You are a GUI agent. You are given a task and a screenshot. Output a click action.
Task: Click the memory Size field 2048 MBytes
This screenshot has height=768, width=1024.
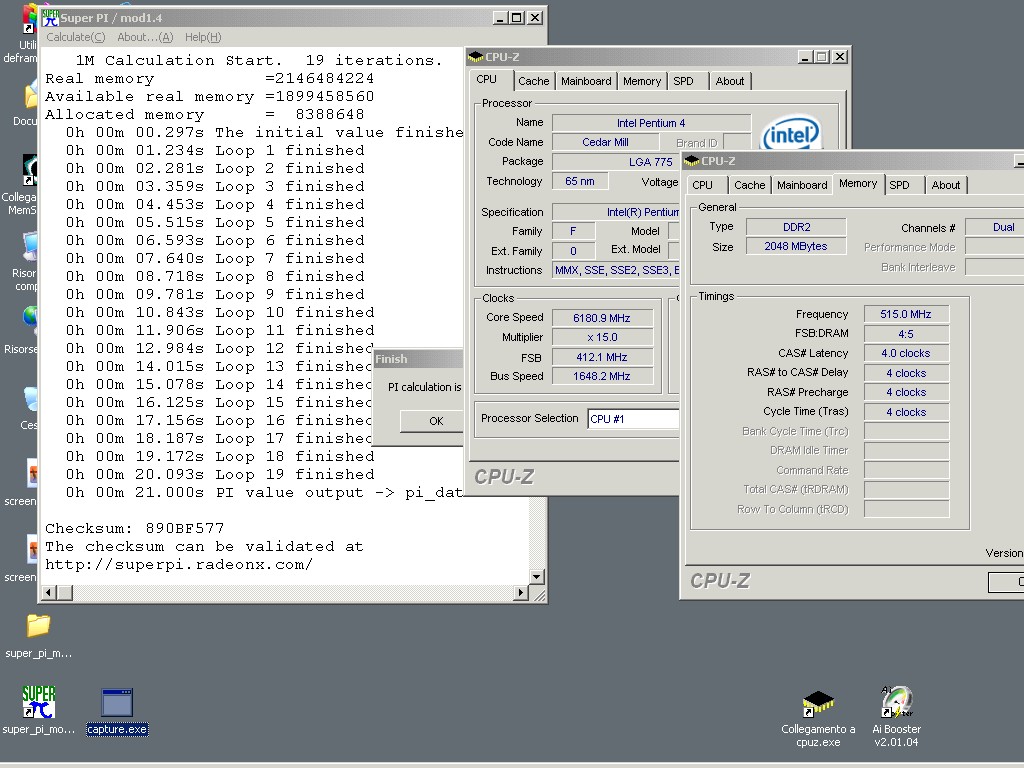pos(796,246)
